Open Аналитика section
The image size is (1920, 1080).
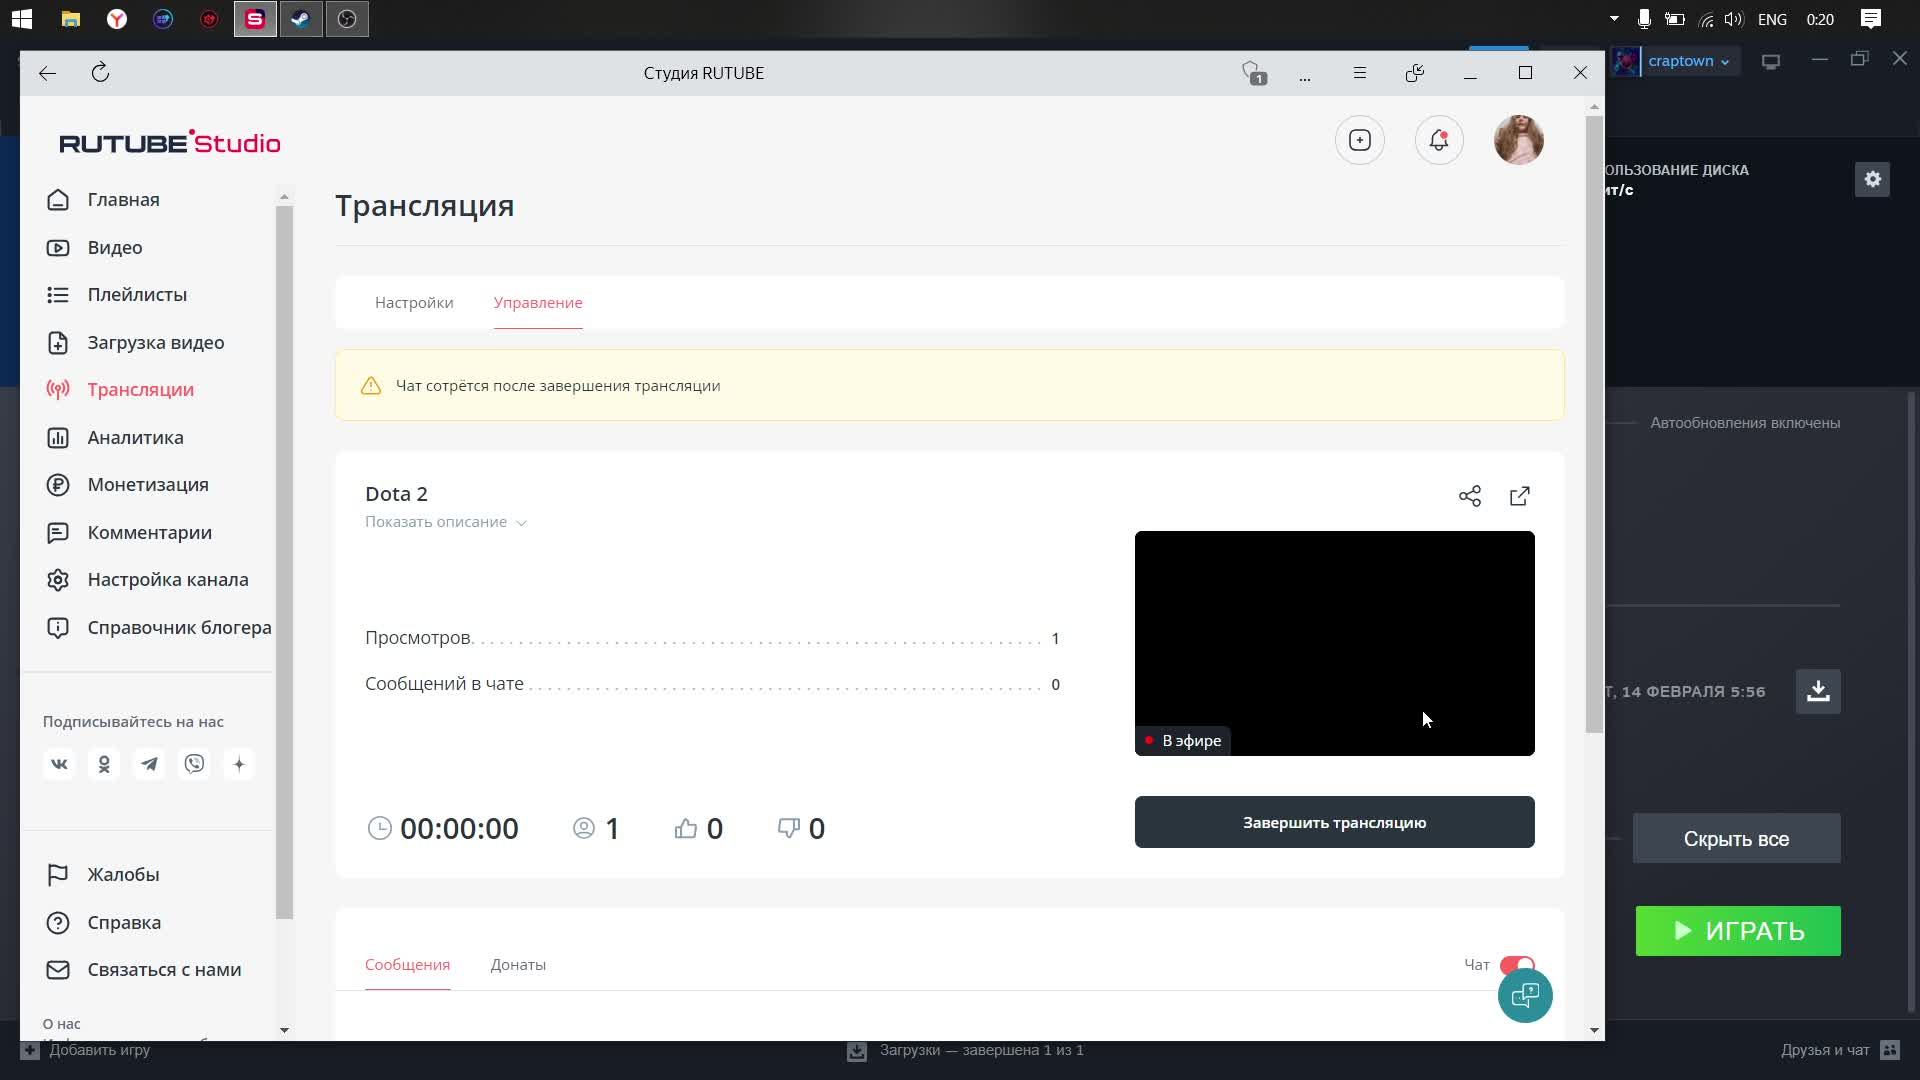click(135, 438)
